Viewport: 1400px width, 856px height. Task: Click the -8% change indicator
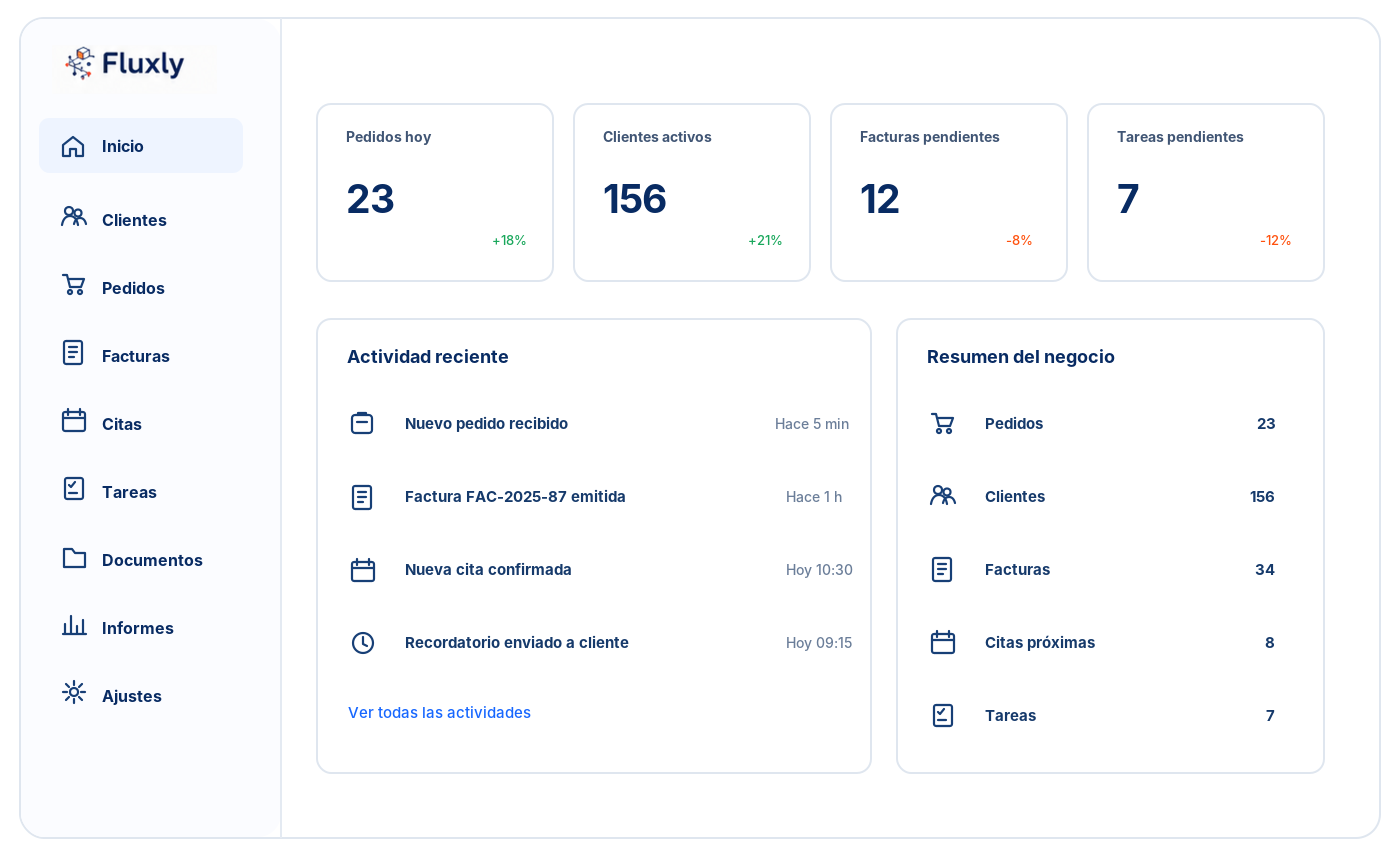pos(1019,240)
